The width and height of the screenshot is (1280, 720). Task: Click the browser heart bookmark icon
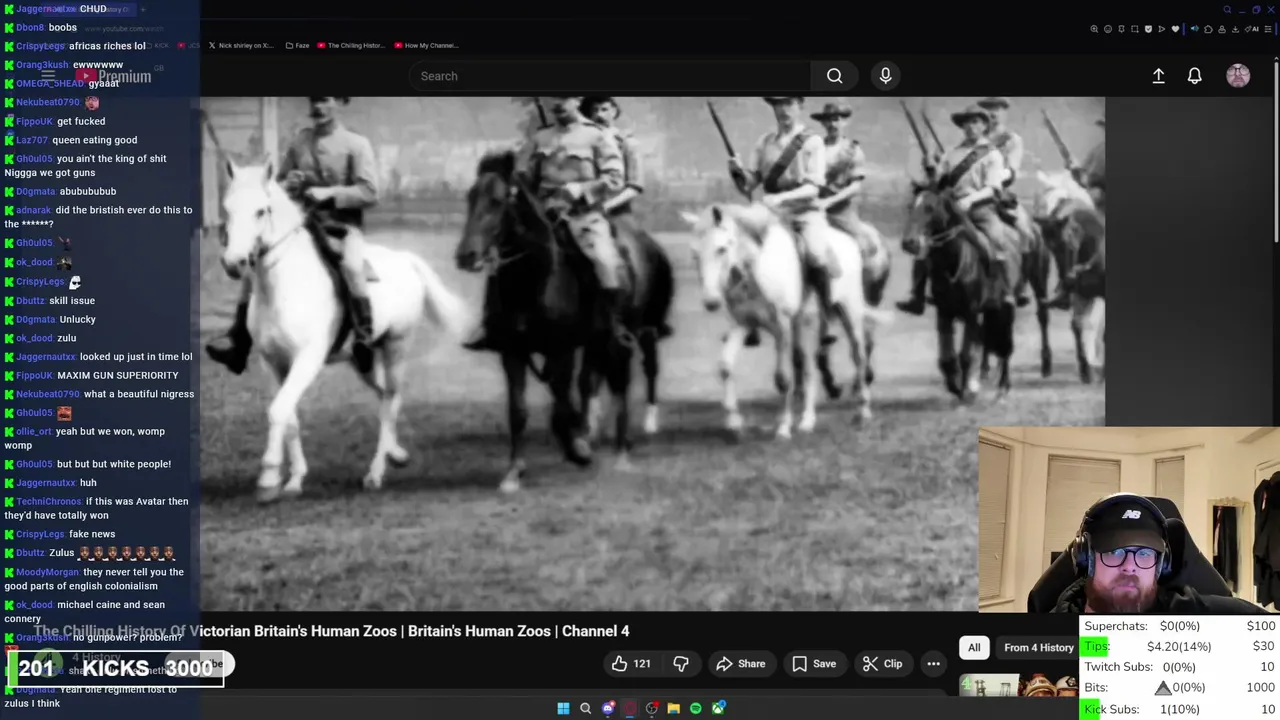(1175, 29)
